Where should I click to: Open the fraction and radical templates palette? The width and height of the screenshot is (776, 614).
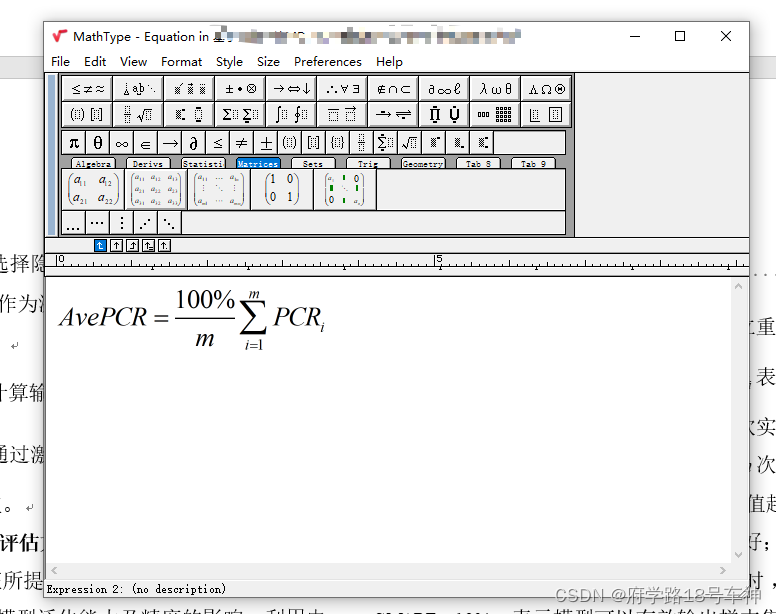coord(139,115)
